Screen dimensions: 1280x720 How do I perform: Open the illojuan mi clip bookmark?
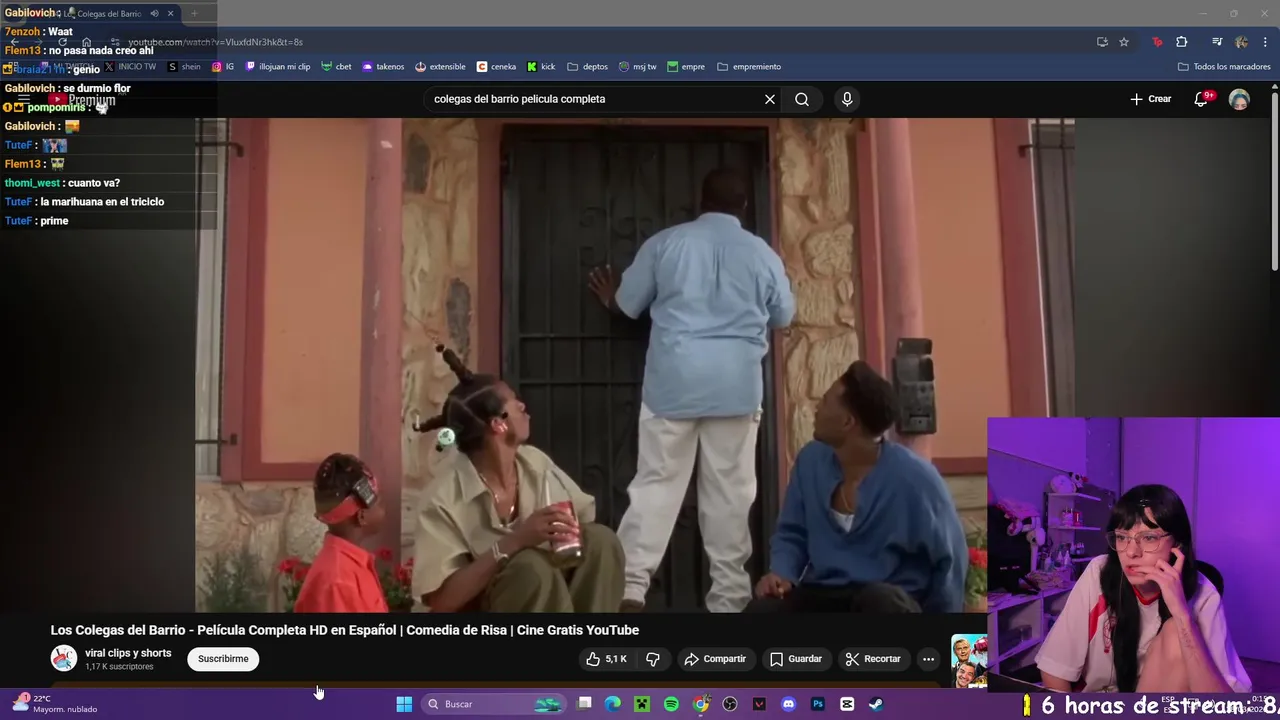[x=278, y=67]
